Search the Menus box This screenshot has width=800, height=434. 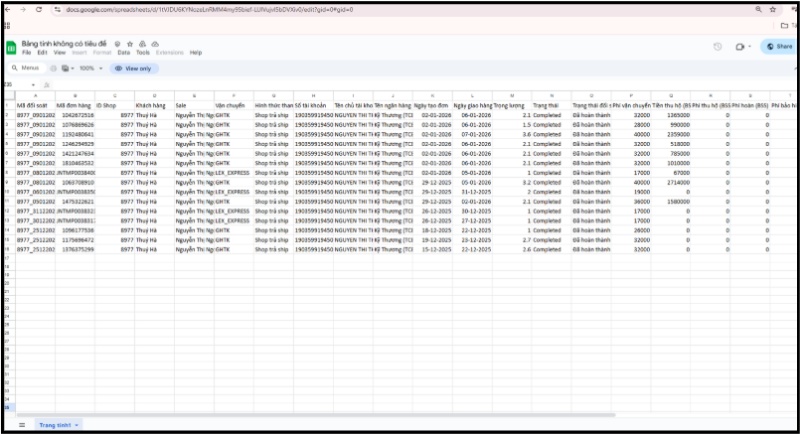(x=26, y=68)
